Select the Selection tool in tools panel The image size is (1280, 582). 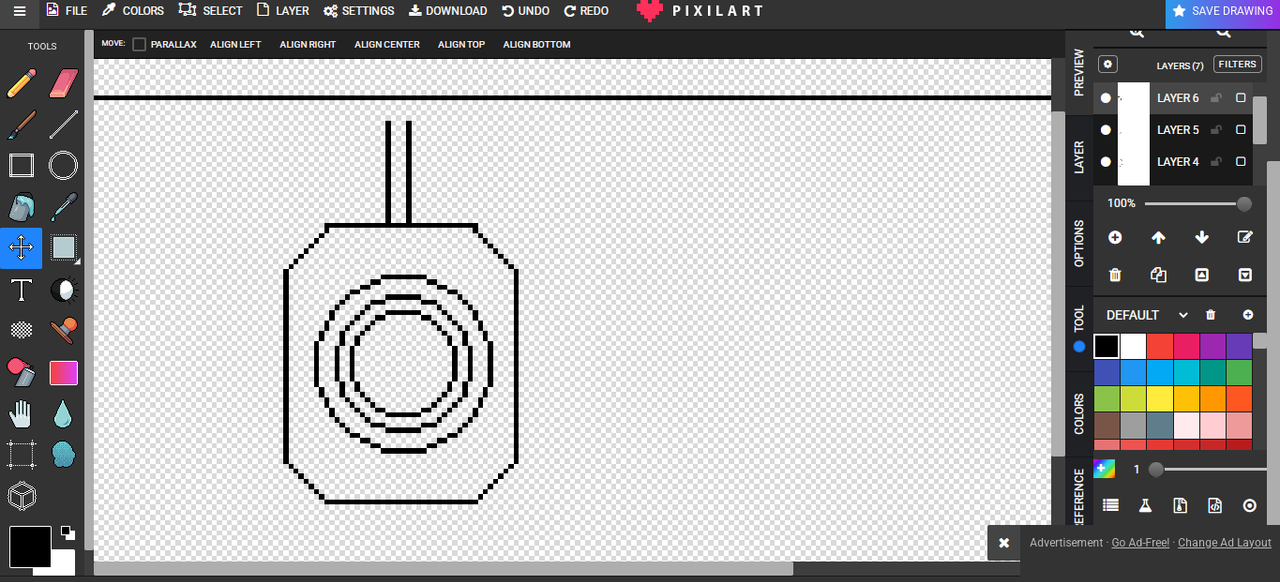tap(63, 248)
